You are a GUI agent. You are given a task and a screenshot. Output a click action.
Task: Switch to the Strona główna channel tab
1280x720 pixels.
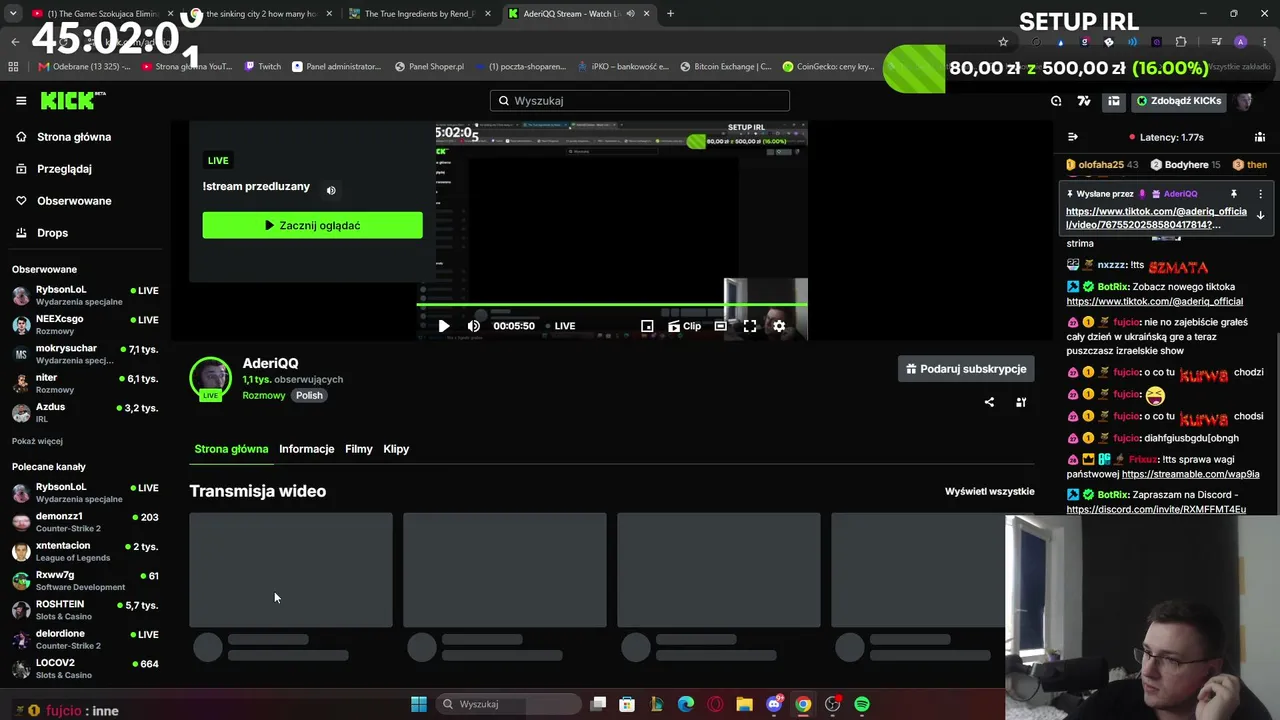[231, 449]
